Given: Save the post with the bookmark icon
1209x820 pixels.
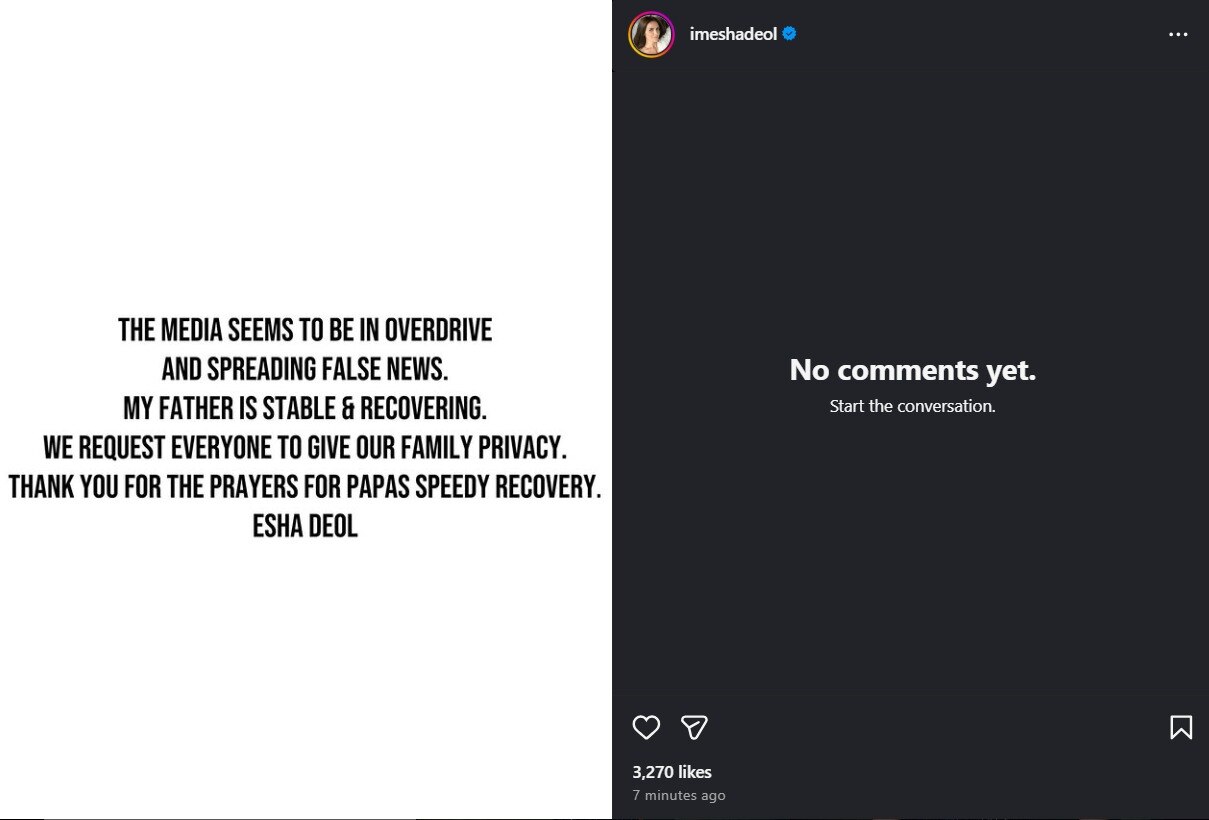Looking at the screenshot, I should tap(1180, 727).
